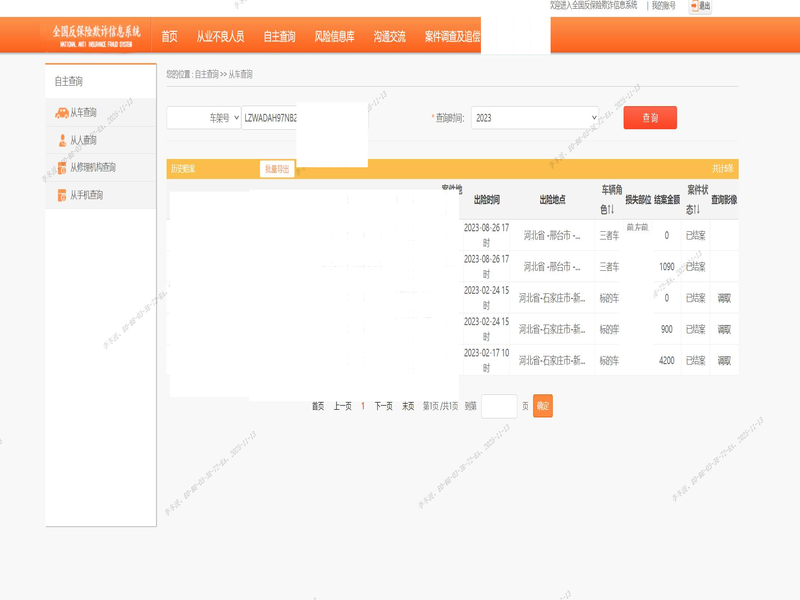The height and width of the screenshot is (600, 800).
Task: Select page number 1 in pagination
Action: point(363,406)
